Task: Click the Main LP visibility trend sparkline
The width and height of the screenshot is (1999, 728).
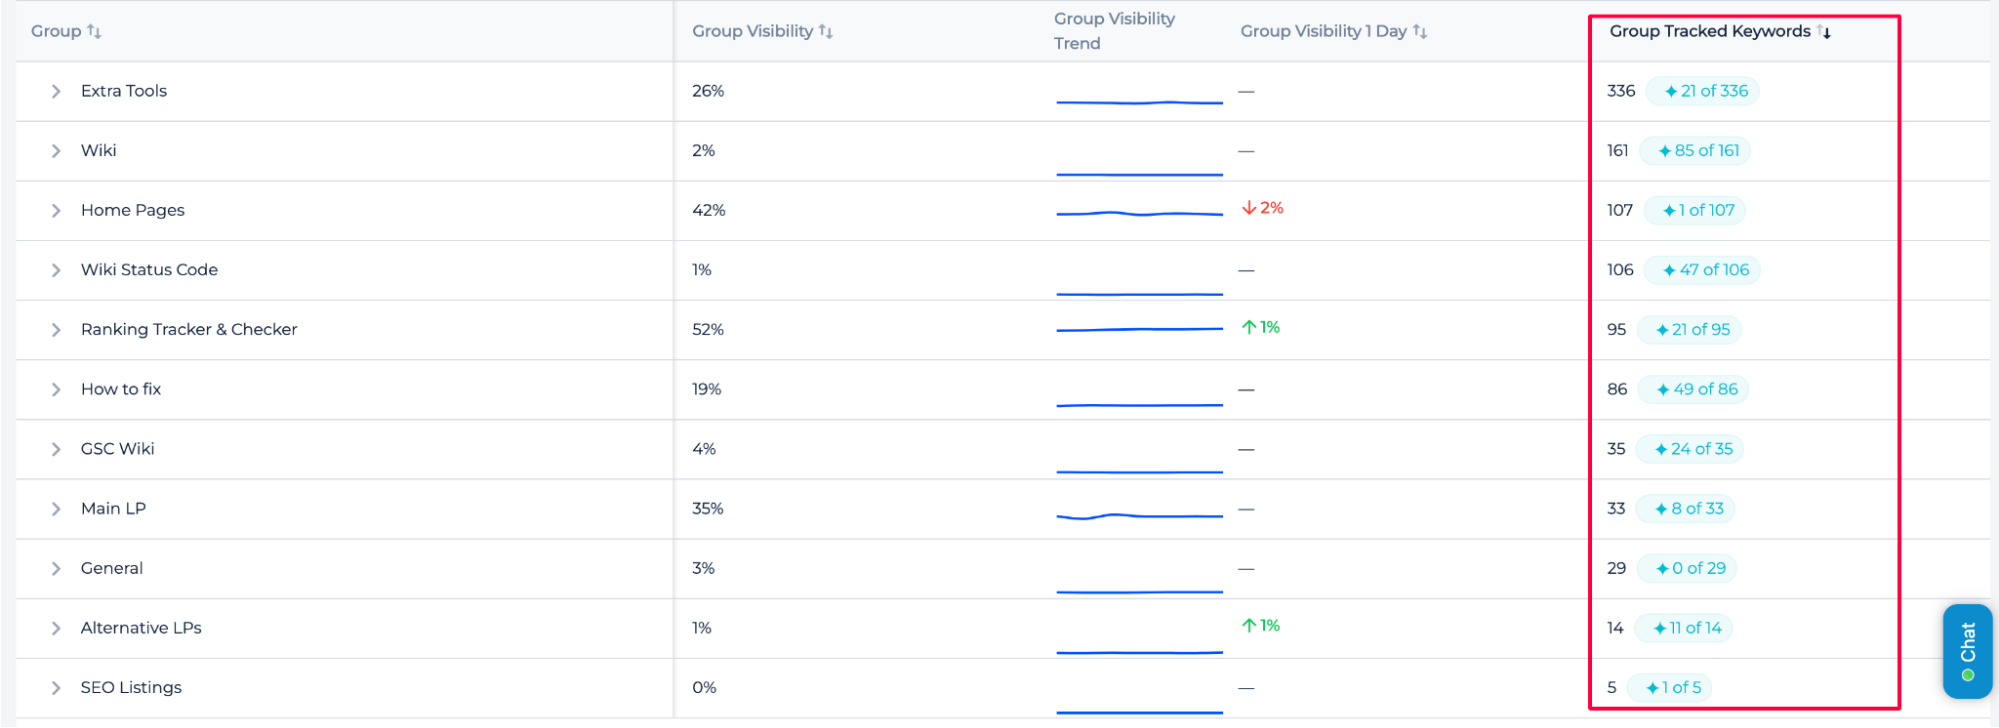Action: click(x=1139, y=516)
